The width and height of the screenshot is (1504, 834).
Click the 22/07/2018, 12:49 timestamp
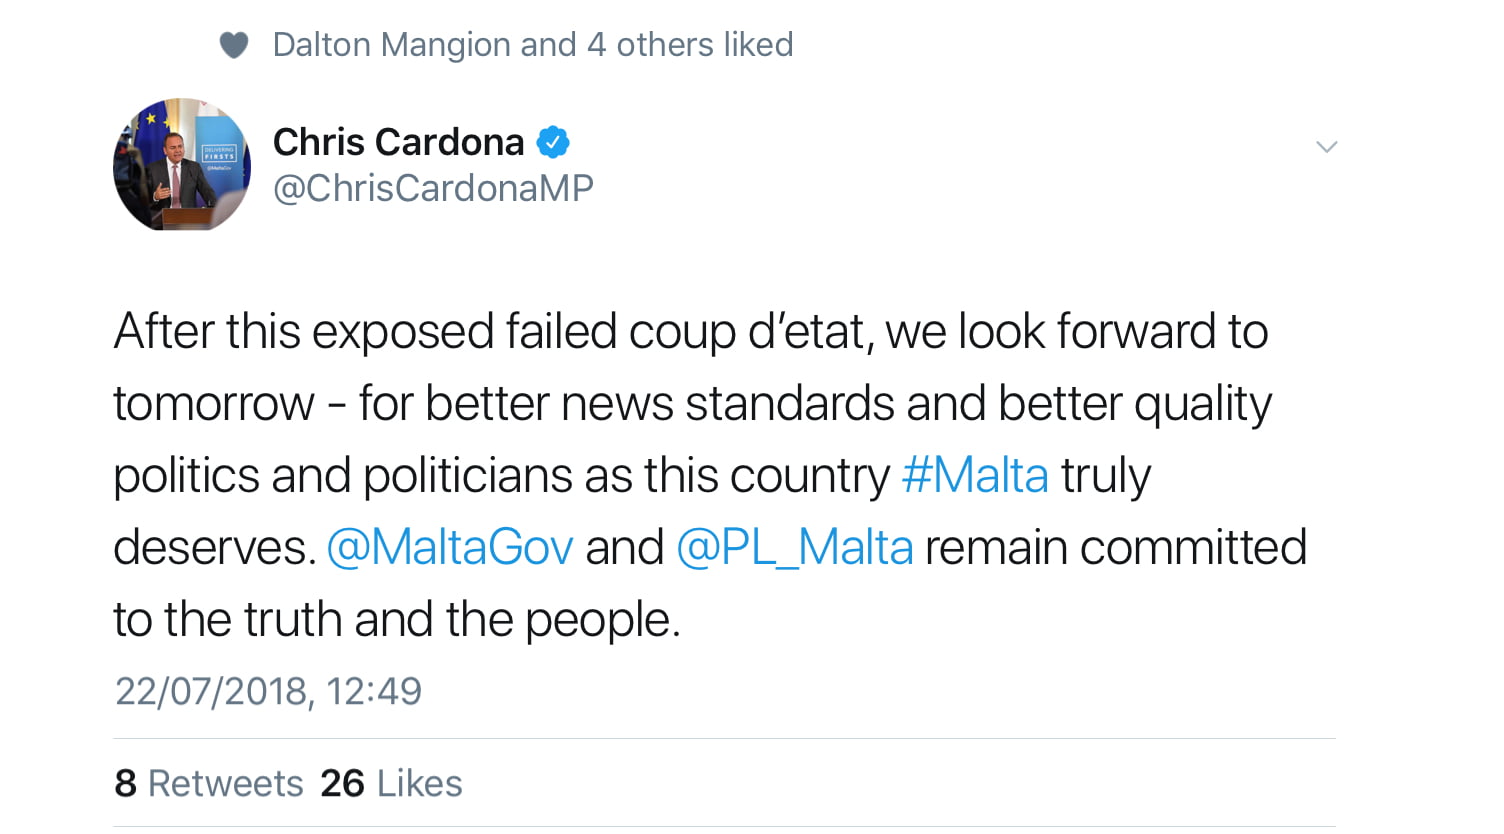[268, 691]
